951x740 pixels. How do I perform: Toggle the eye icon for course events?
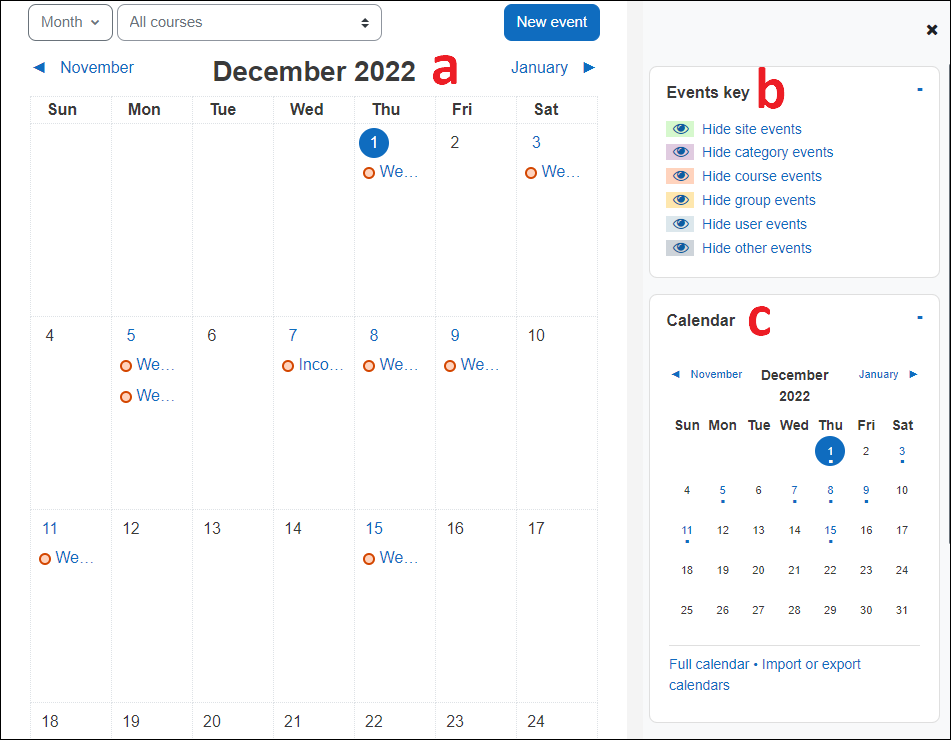pos(680,175)
